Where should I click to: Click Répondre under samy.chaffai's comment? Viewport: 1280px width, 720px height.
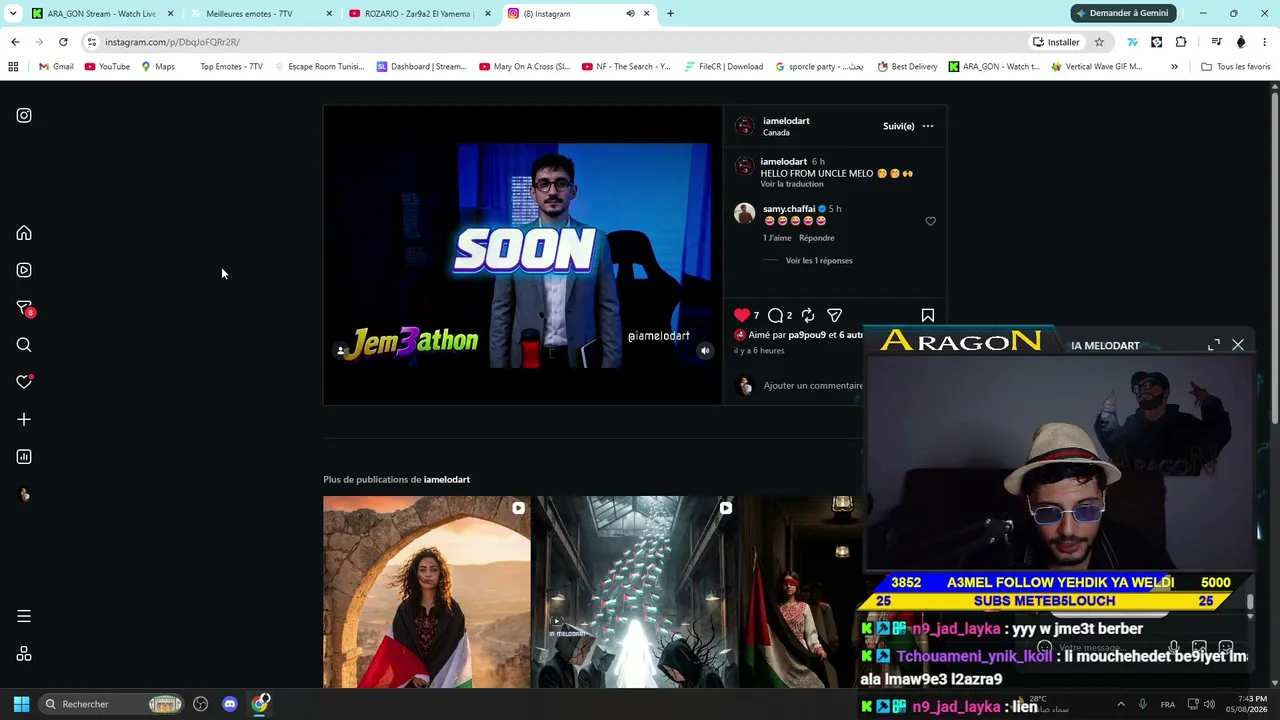point(817,238)
